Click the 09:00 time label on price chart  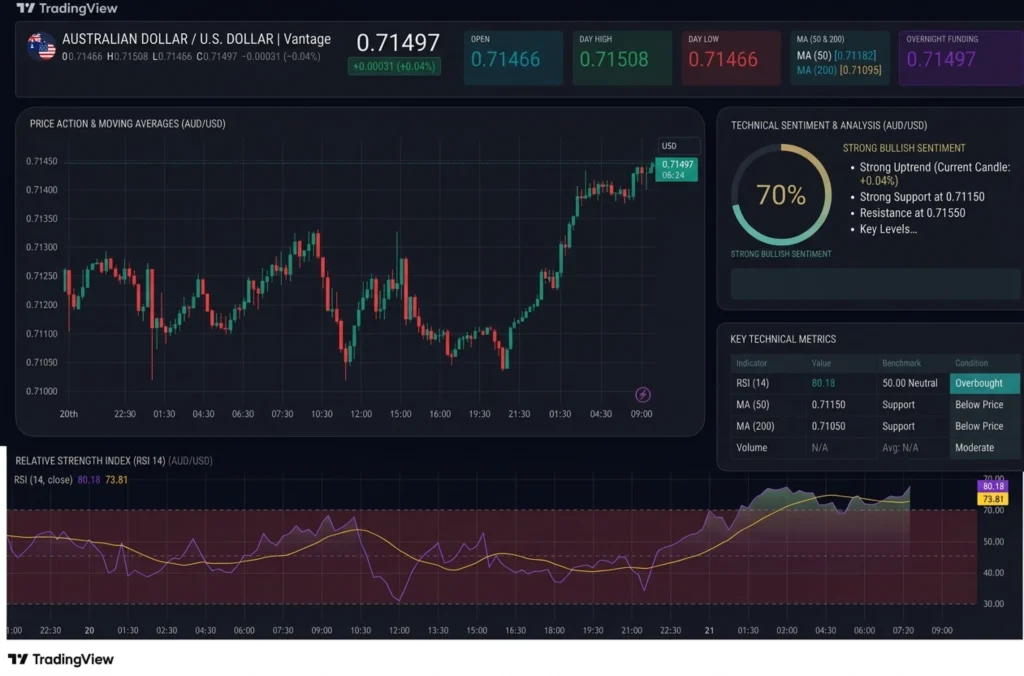click(641, 413)
